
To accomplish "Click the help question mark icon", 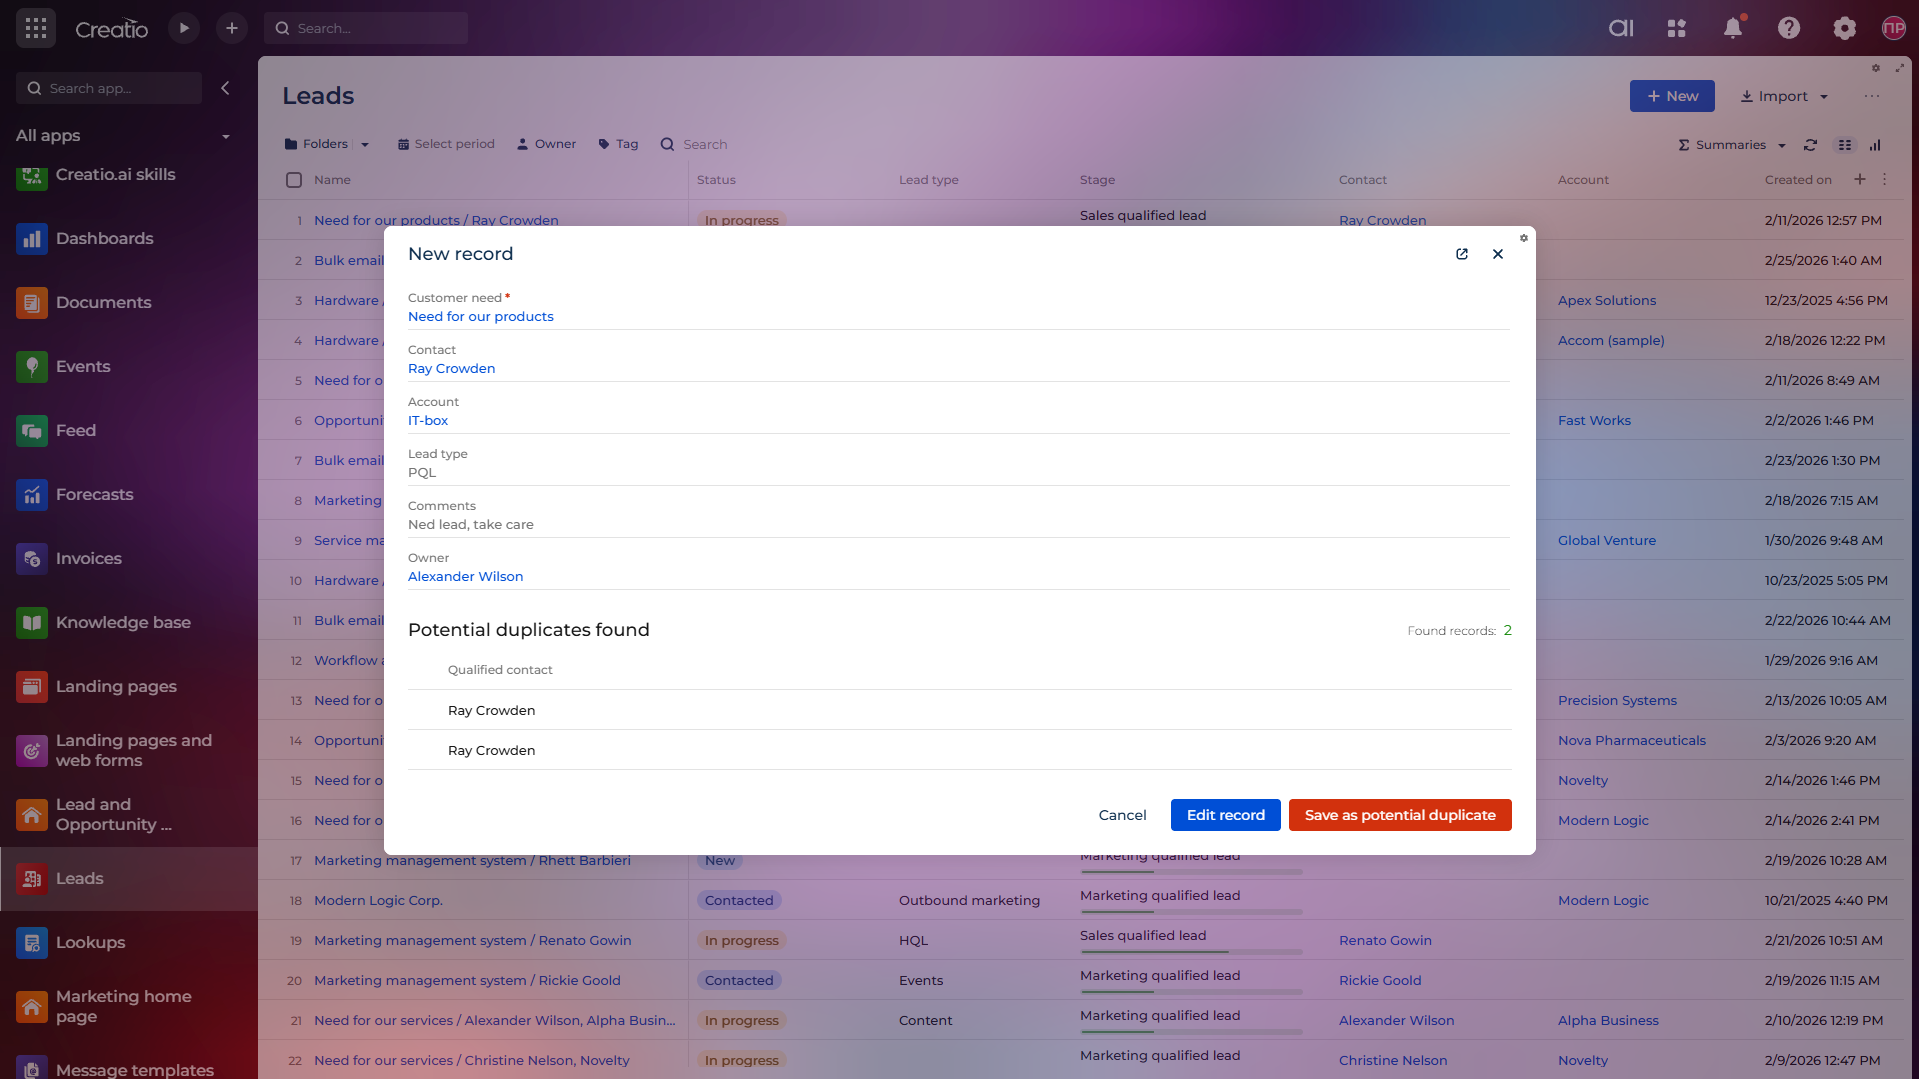I will click(1788, 28).
